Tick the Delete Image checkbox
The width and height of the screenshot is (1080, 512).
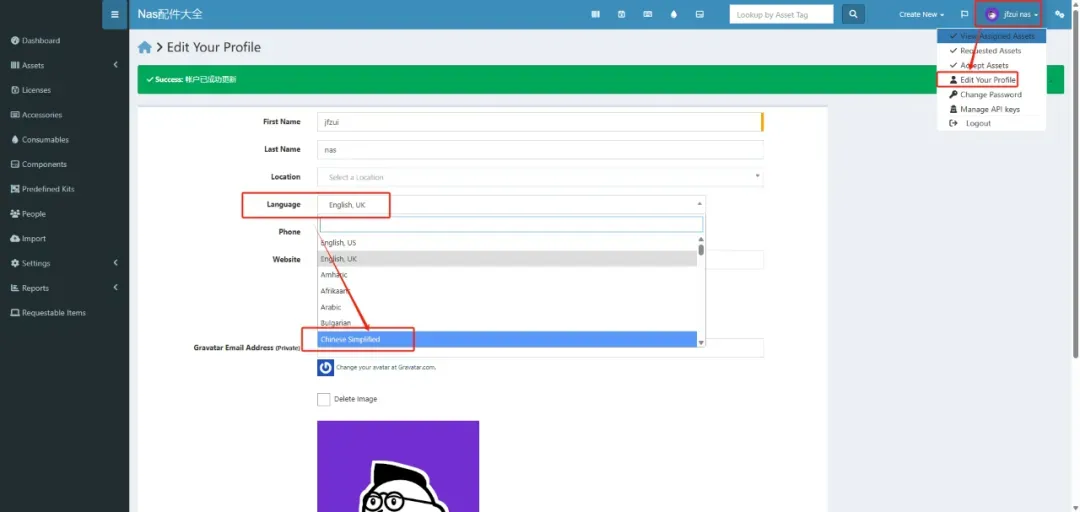pos(324,399)
